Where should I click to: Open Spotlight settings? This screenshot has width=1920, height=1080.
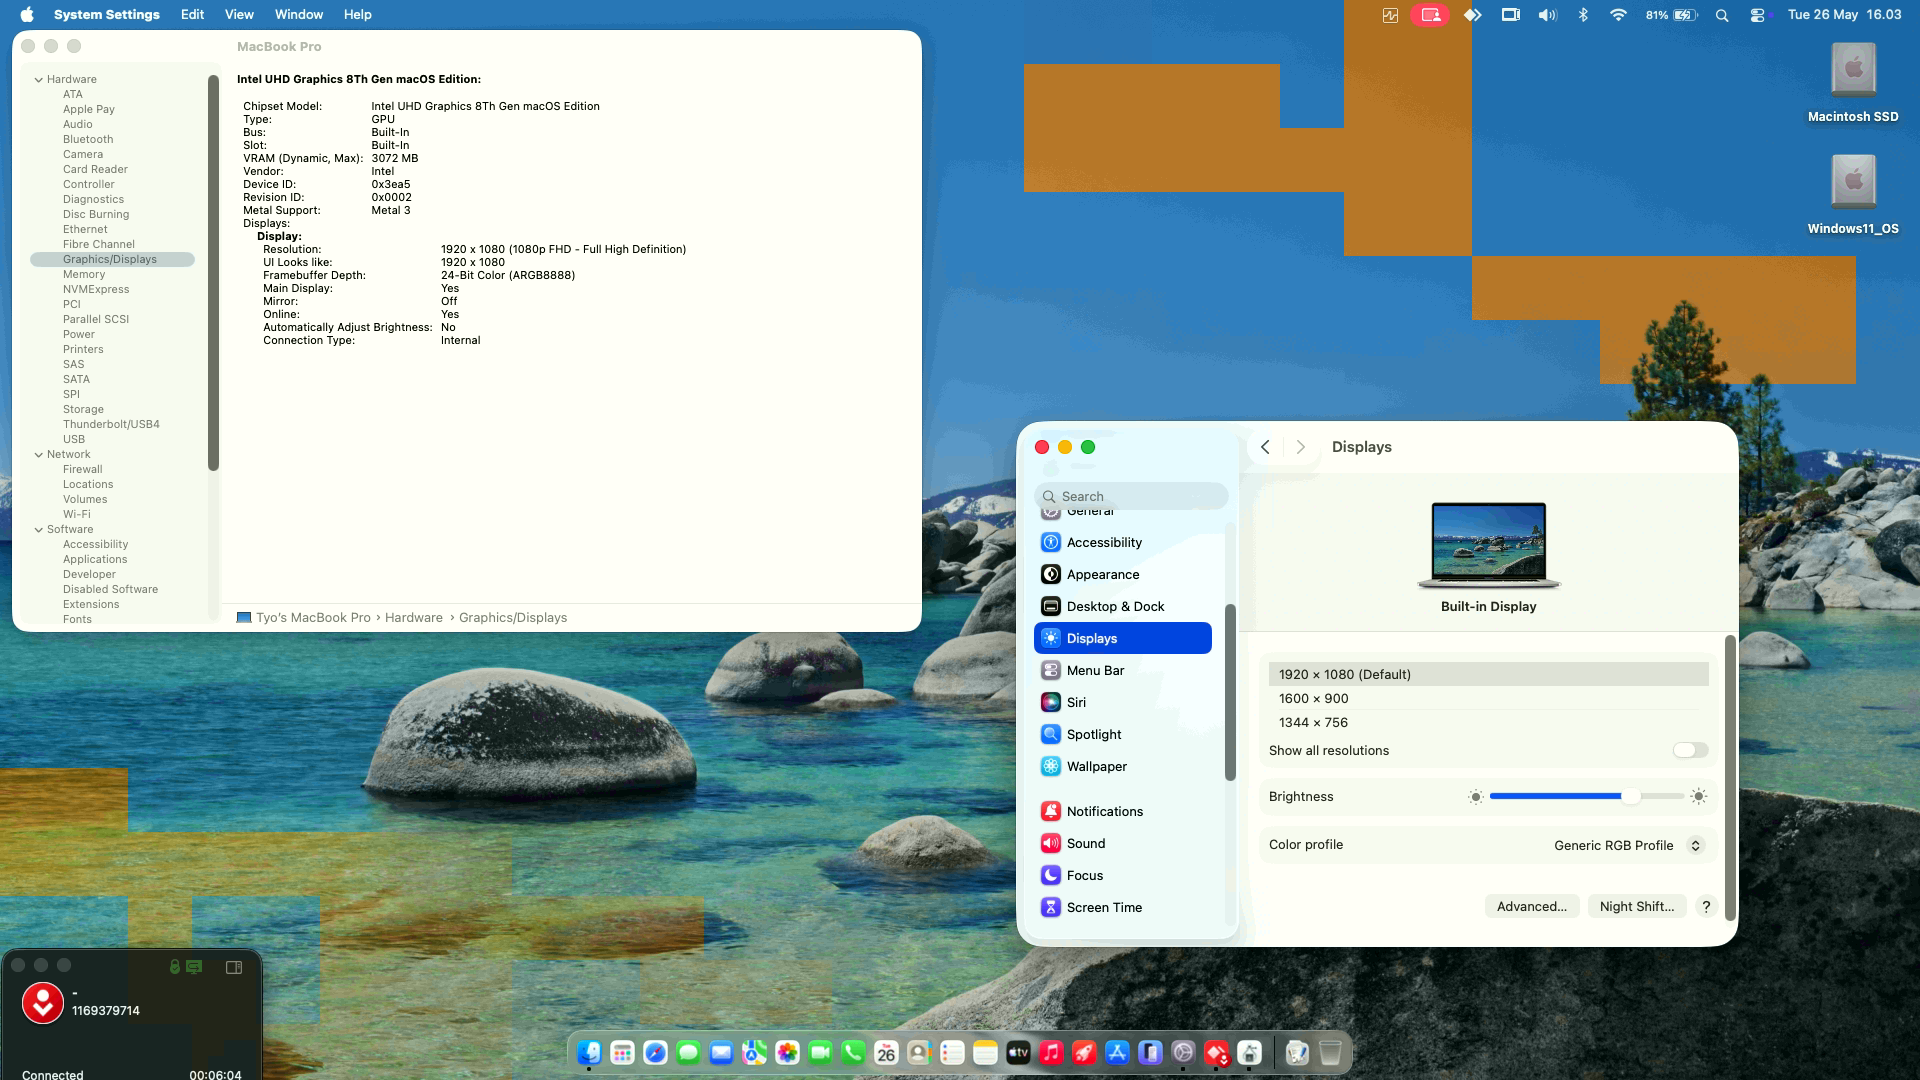[1122, 734]
